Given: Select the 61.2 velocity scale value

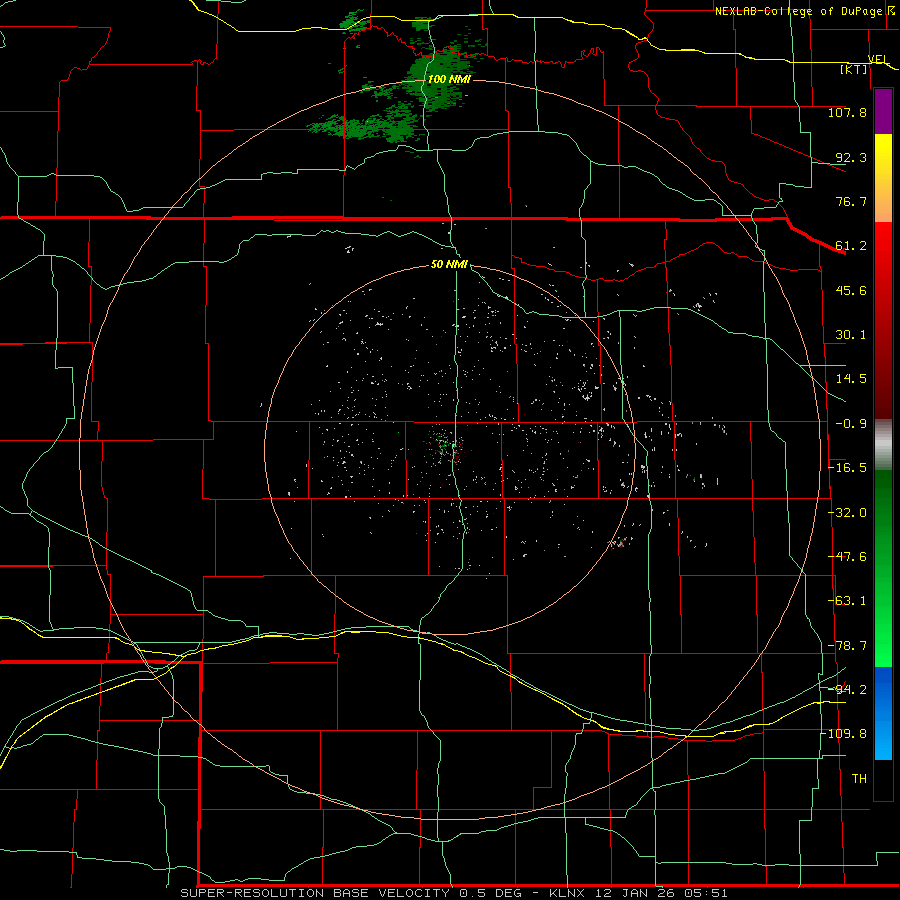Looking at the screenshot, I should (851, 246).
